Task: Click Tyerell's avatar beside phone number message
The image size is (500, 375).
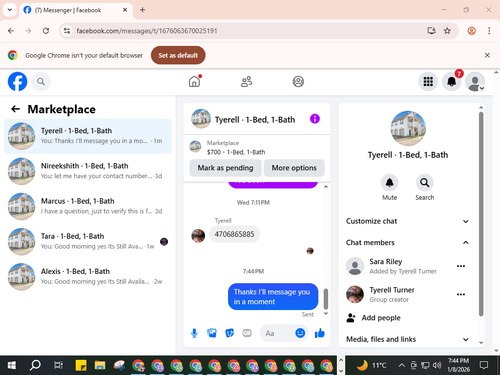Action: pos(198,236)
